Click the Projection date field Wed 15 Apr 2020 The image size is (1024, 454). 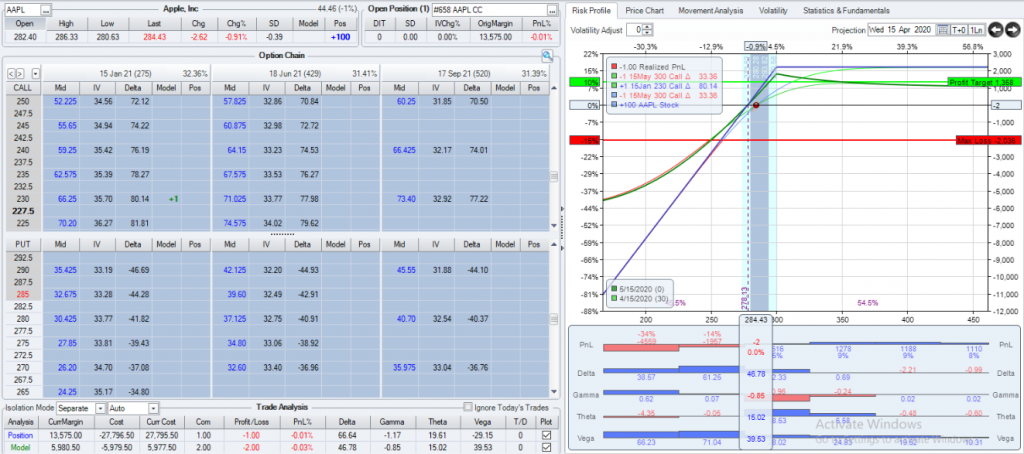pyautogui.click(x=902, y=29)
